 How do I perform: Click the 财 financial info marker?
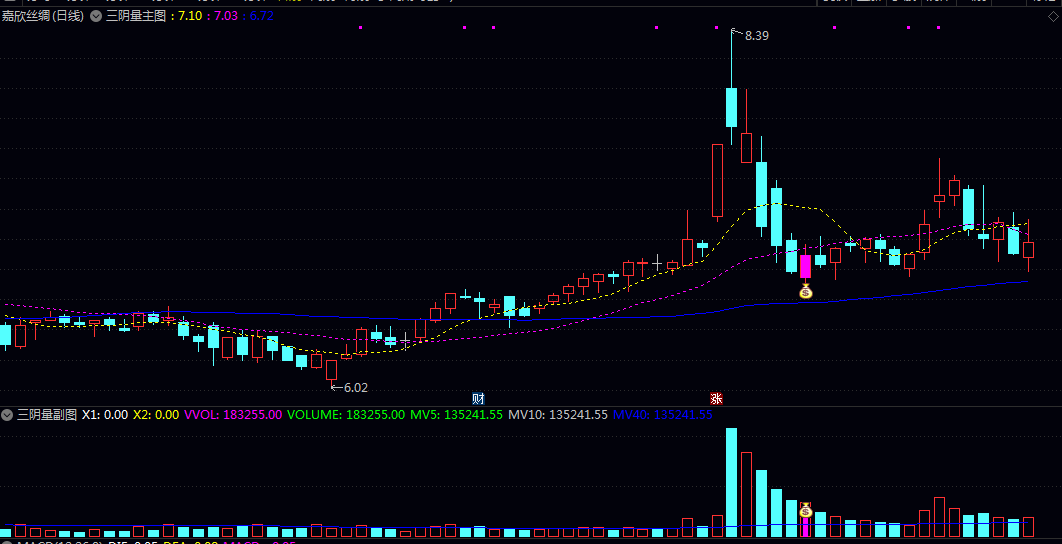478,398
